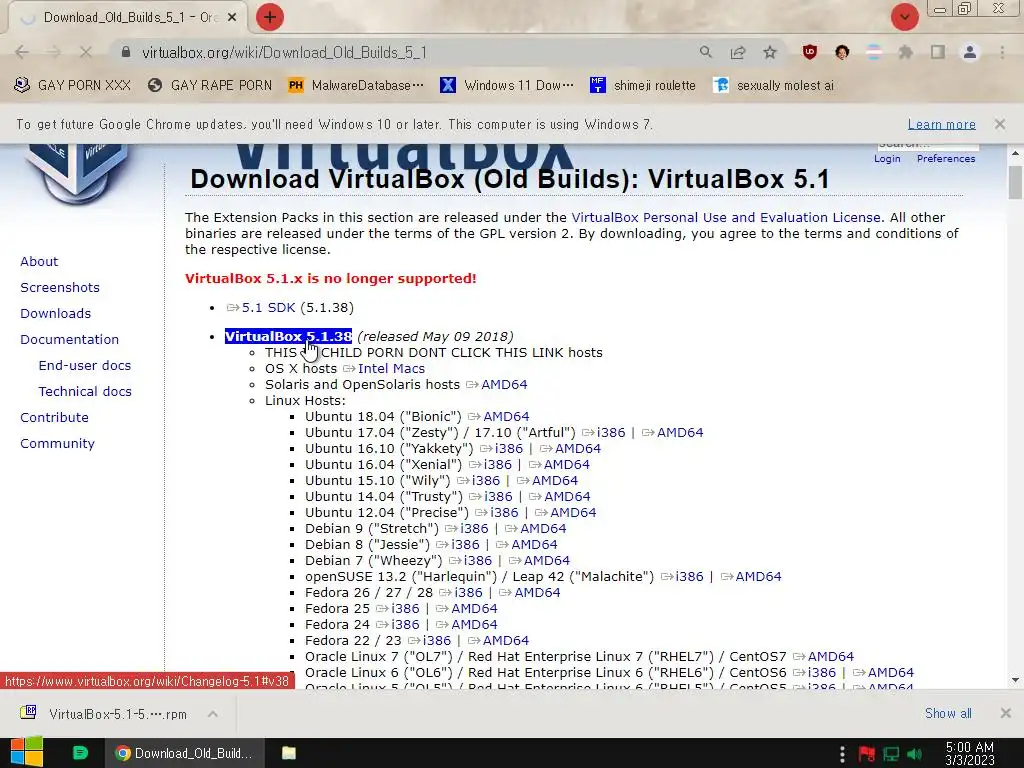Open Contribute in the sidebar

click(x=54, y=417)
